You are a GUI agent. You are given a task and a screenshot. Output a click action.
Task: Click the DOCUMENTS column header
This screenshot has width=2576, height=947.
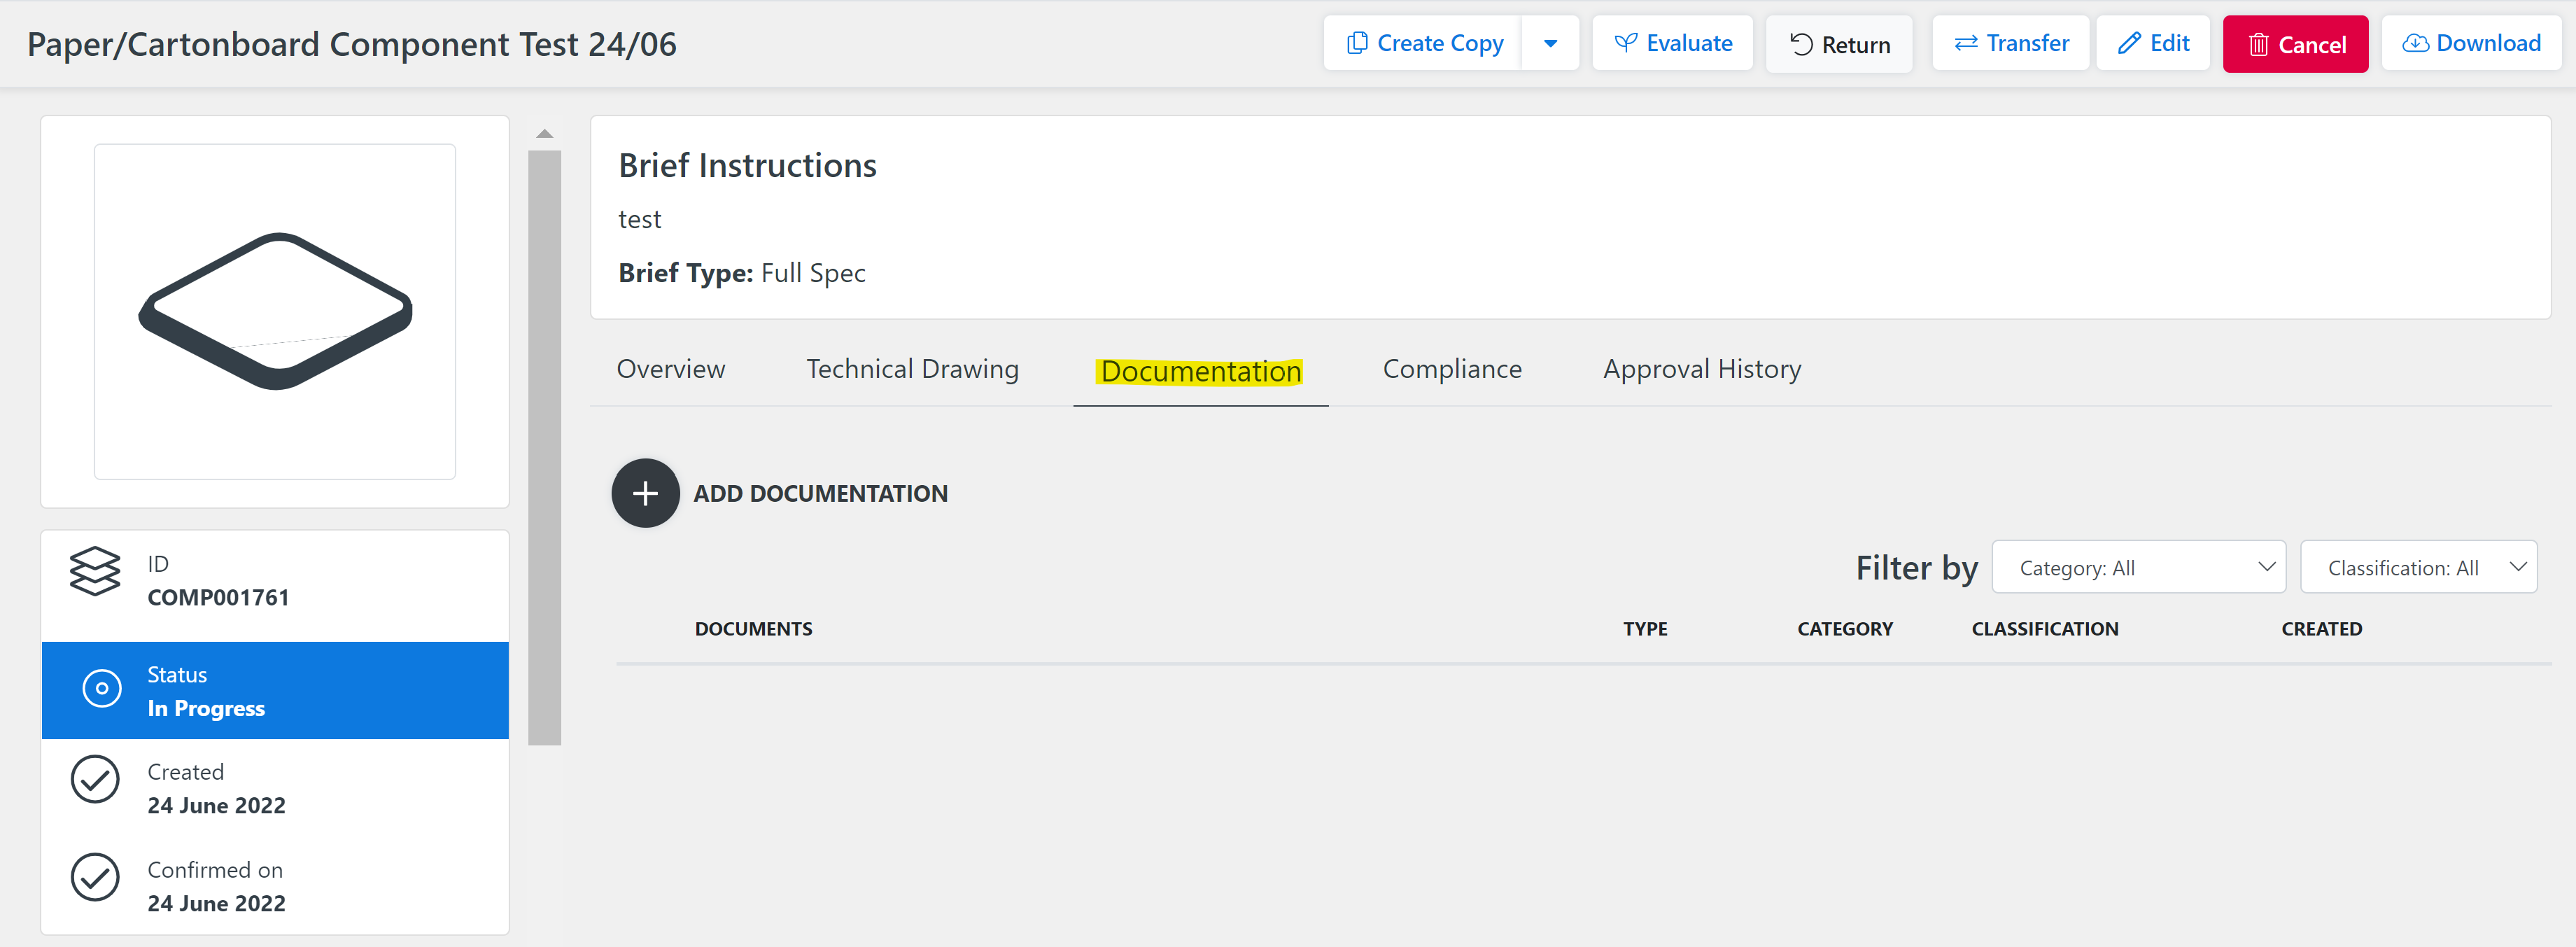[753, 629]
